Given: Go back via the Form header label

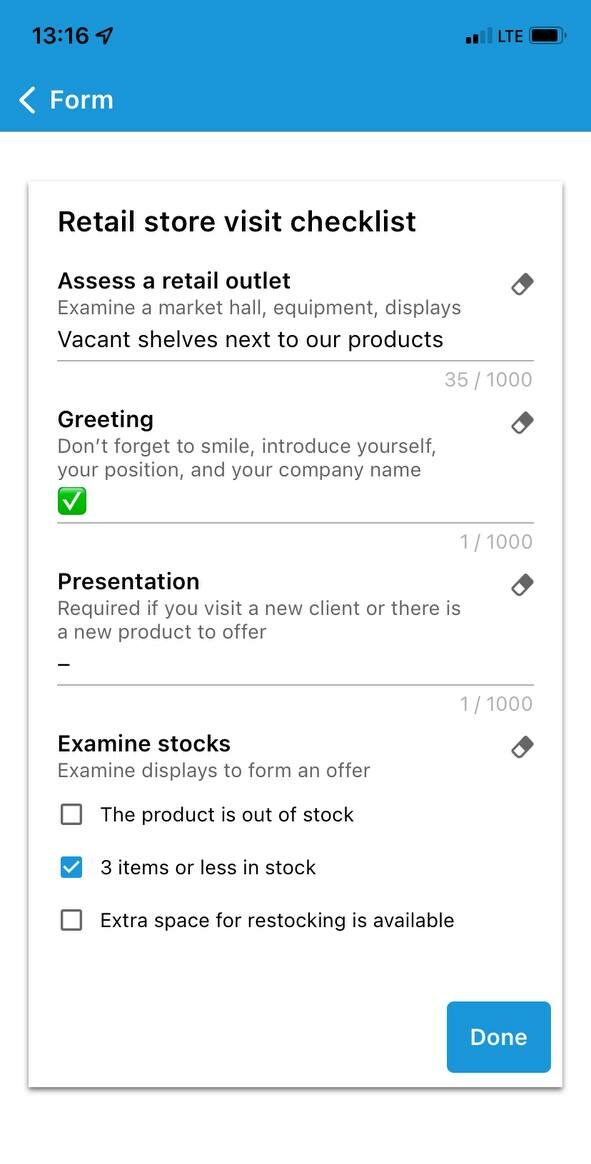Looking at the screenshot, I should click(82, 99).
